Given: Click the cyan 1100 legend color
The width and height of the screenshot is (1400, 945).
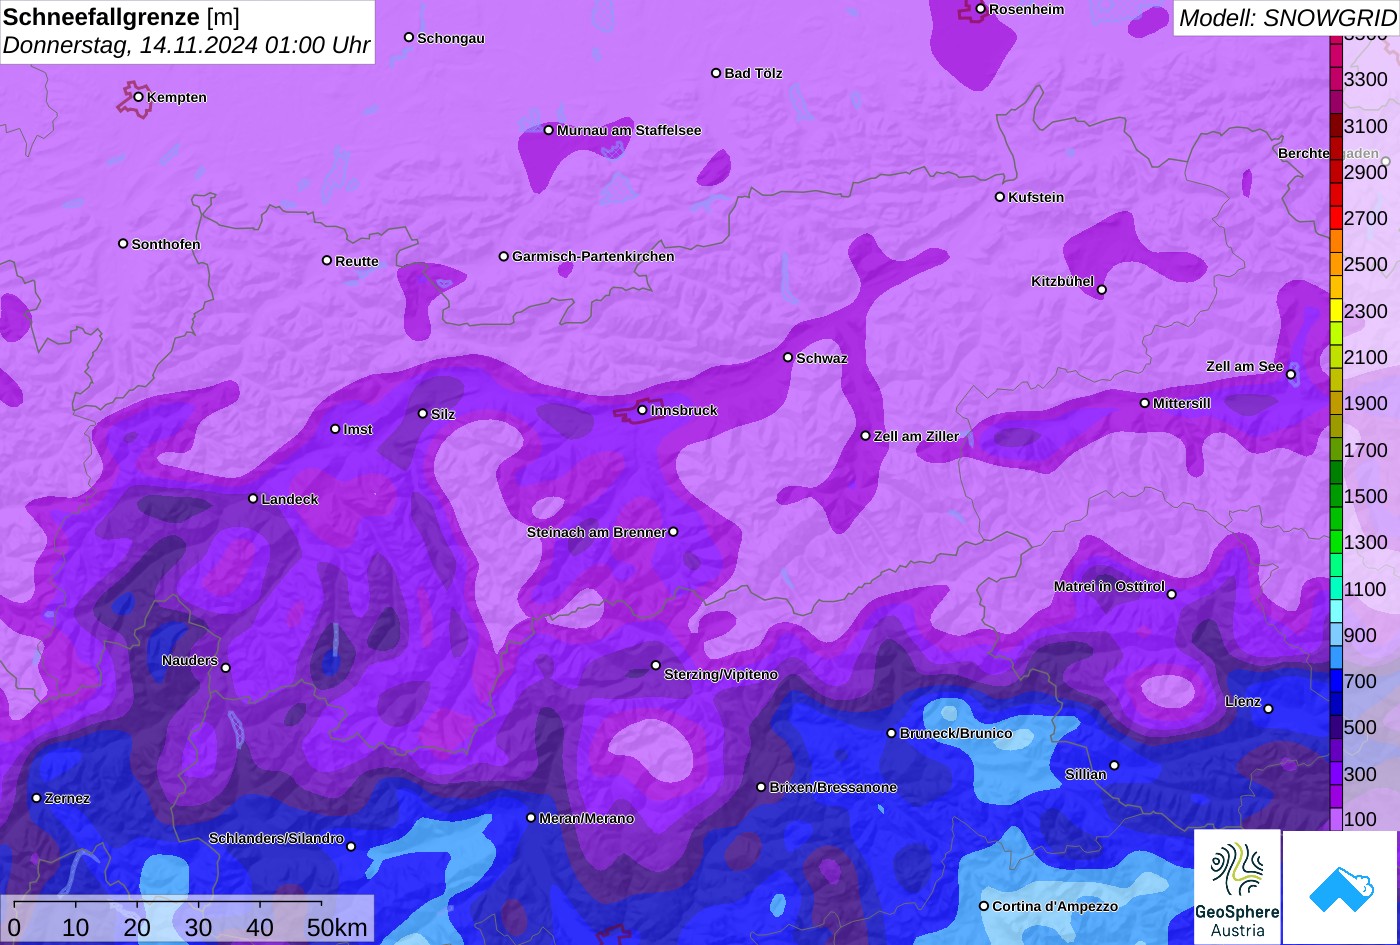Looking at the screenshot, I should 1336,589.
